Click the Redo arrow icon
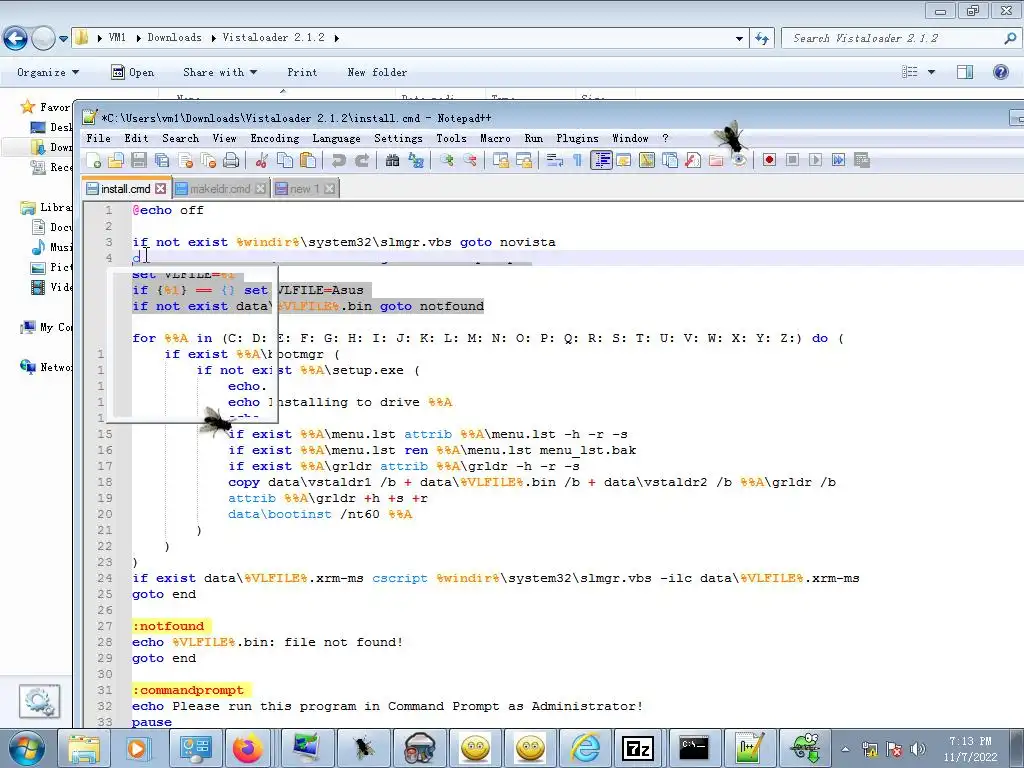This screenshot has width=1024, height=768. (x=361, y=160)
